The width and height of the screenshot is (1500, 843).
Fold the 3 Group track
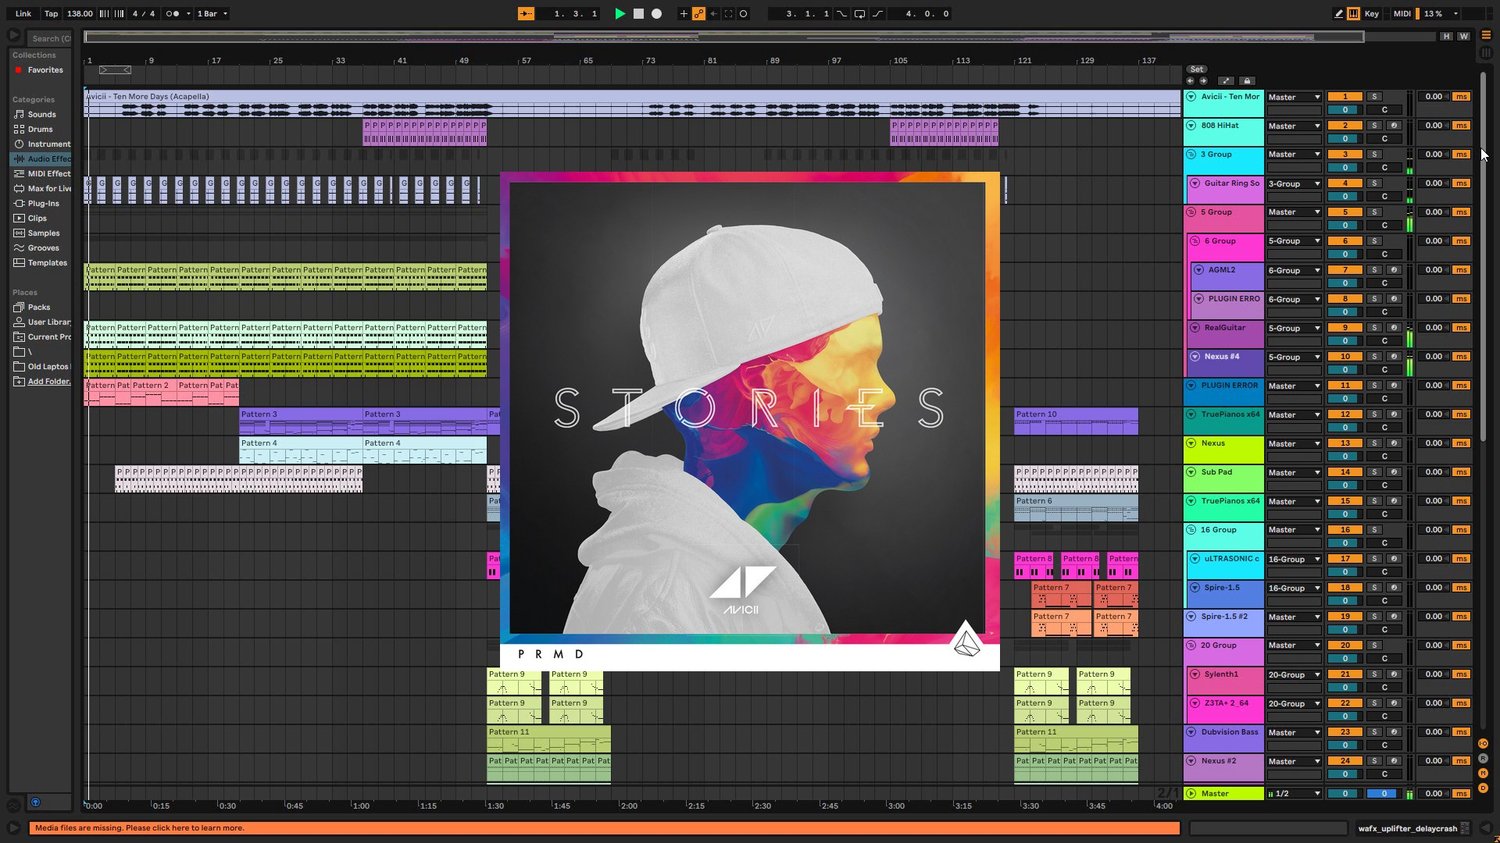pyautogui.click(x=1191, y=155)
